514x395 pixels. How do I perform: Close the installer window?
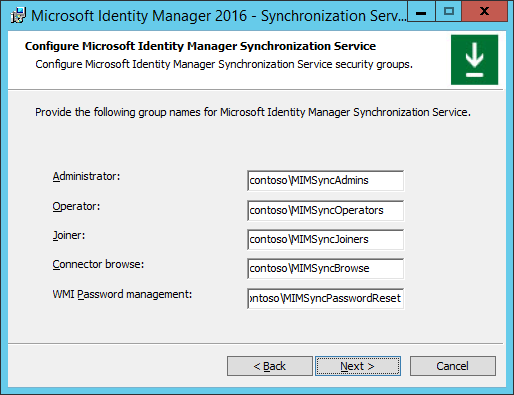click(x=485, y=11)
